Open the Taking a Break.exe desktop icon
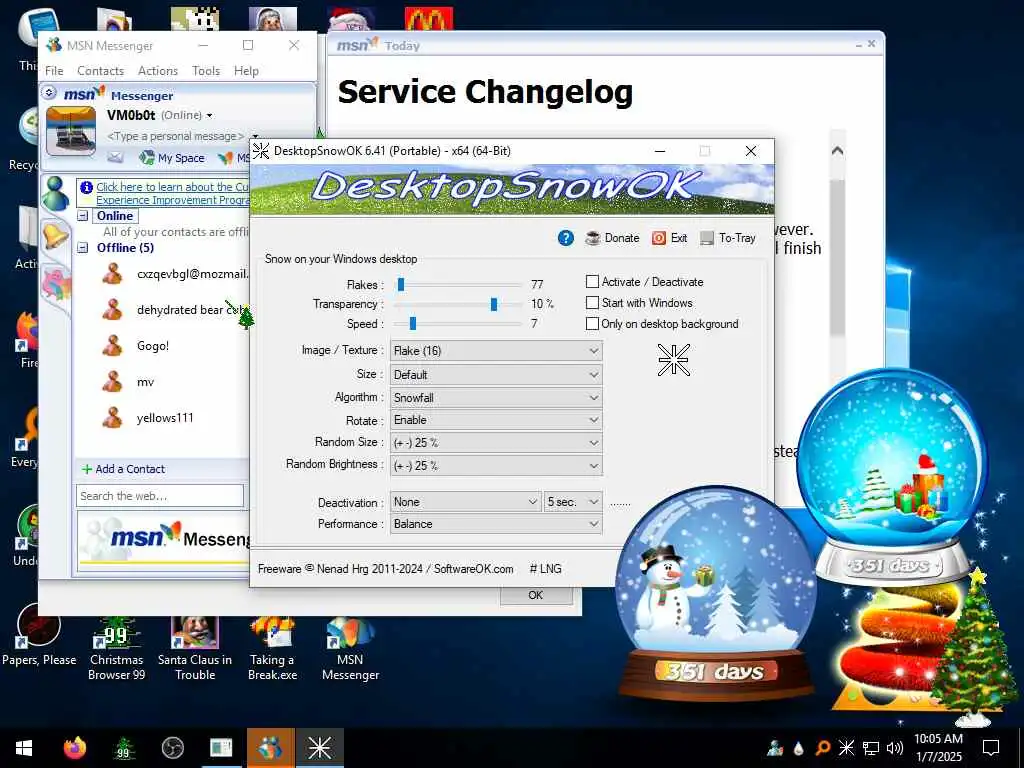The height and width of the screenshot is (768, 1024). [272, 648]
